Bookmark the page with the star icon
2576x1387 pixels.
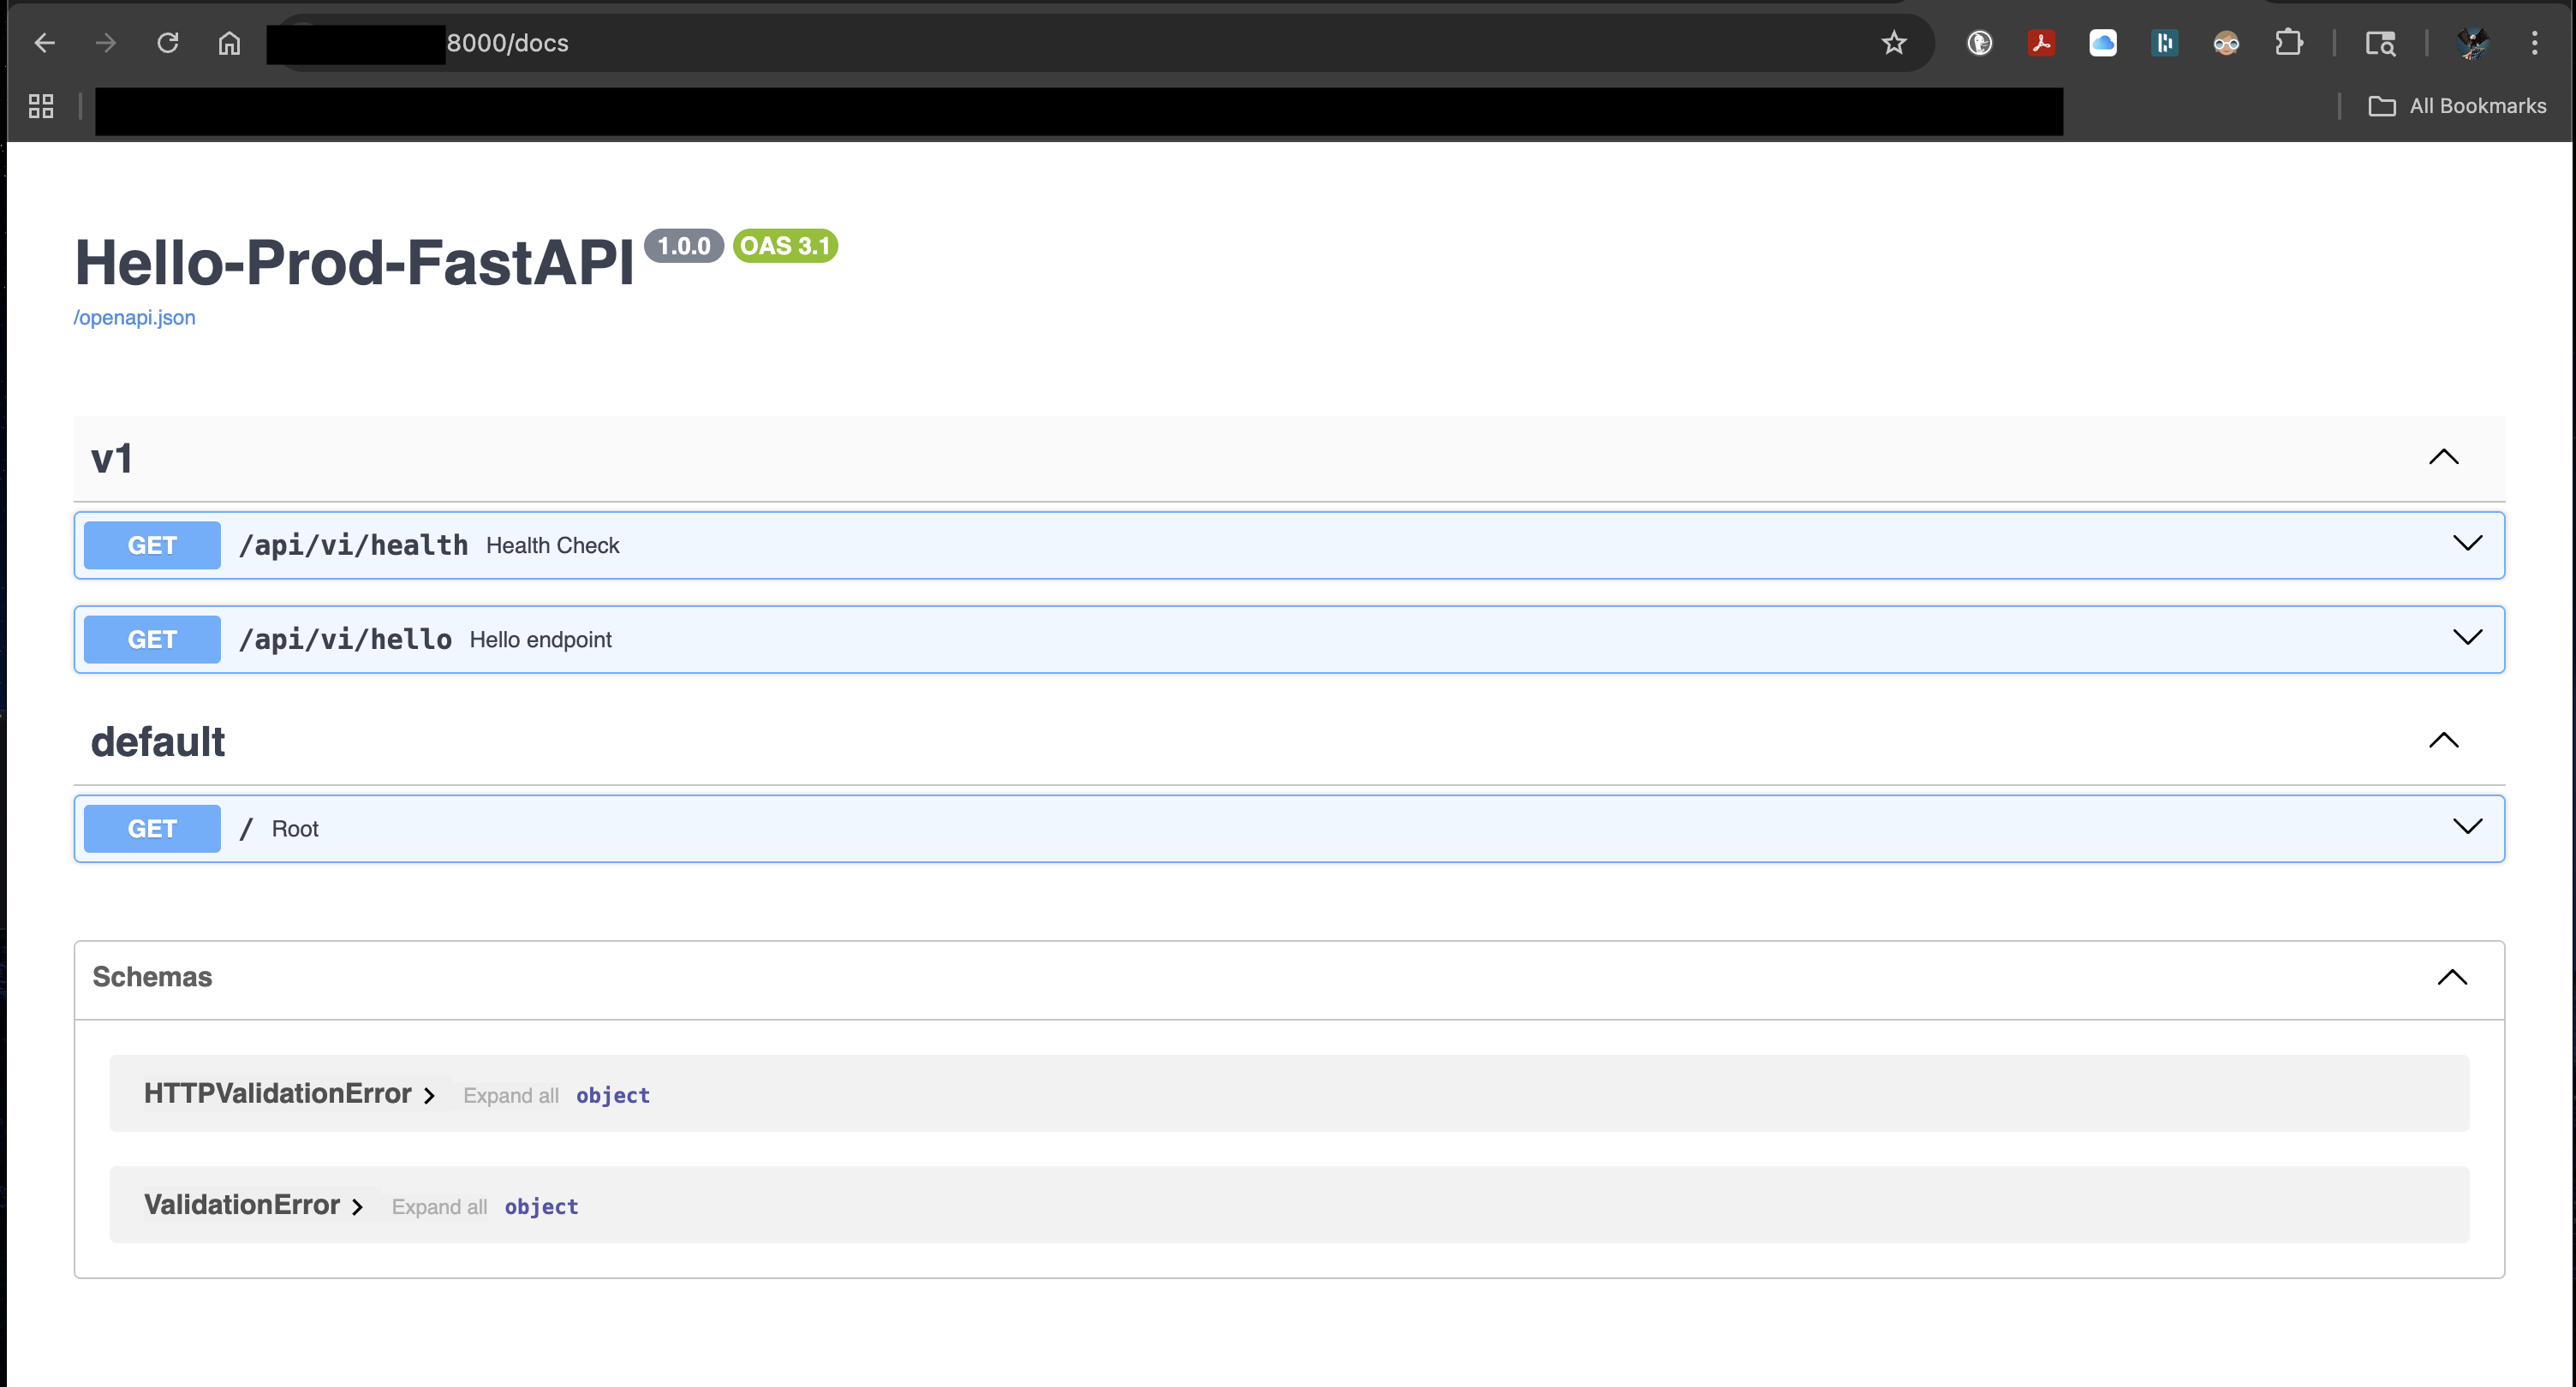click(1894, 43)
